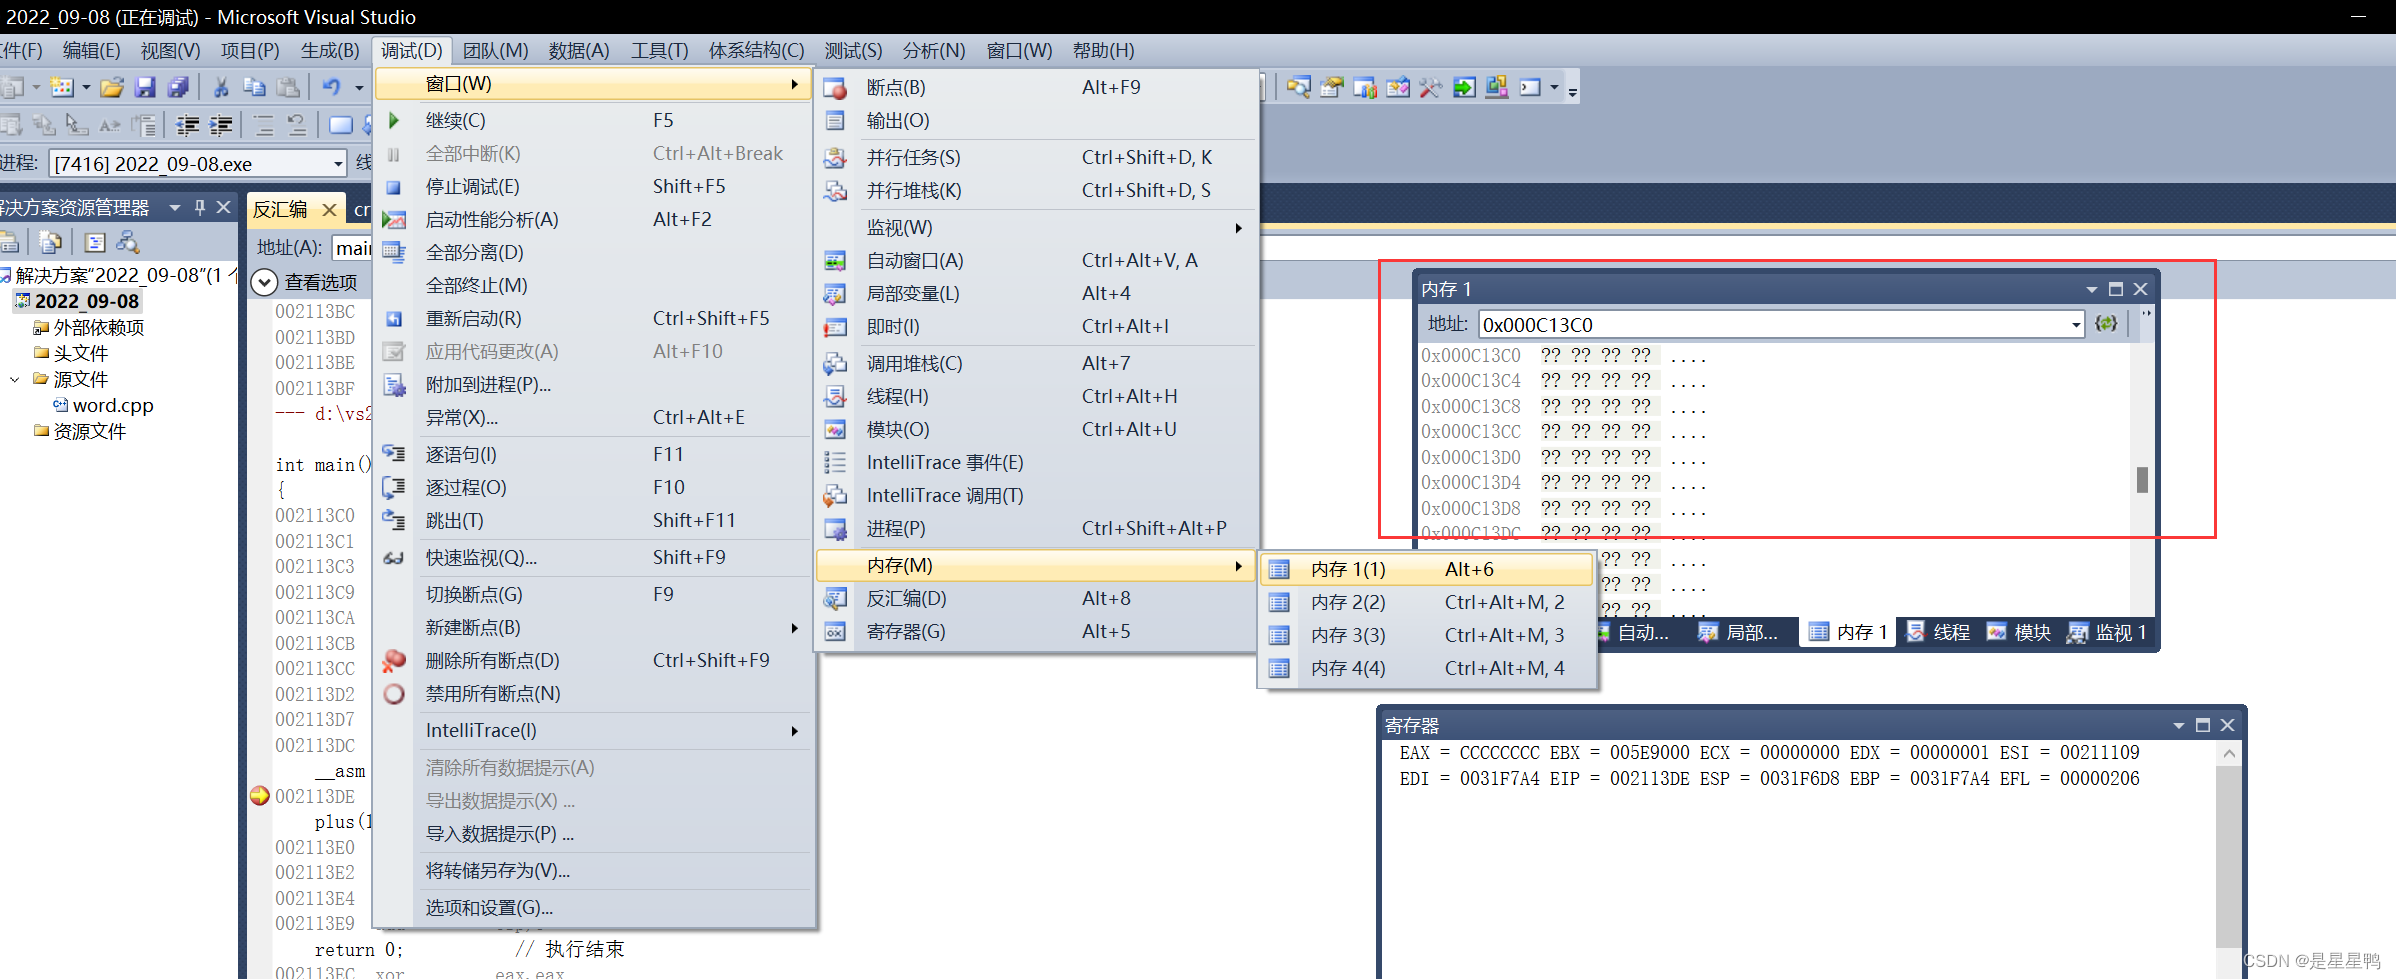The image size is (2396, 979).
Task: Click the Comment Out Lines icon
Action: click(x=263, y=126)
